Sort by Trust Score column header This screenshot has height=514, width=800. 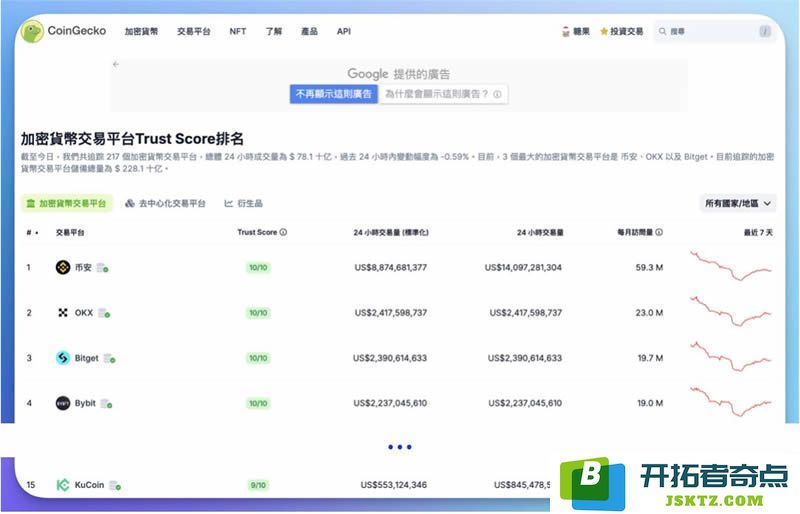257,232
